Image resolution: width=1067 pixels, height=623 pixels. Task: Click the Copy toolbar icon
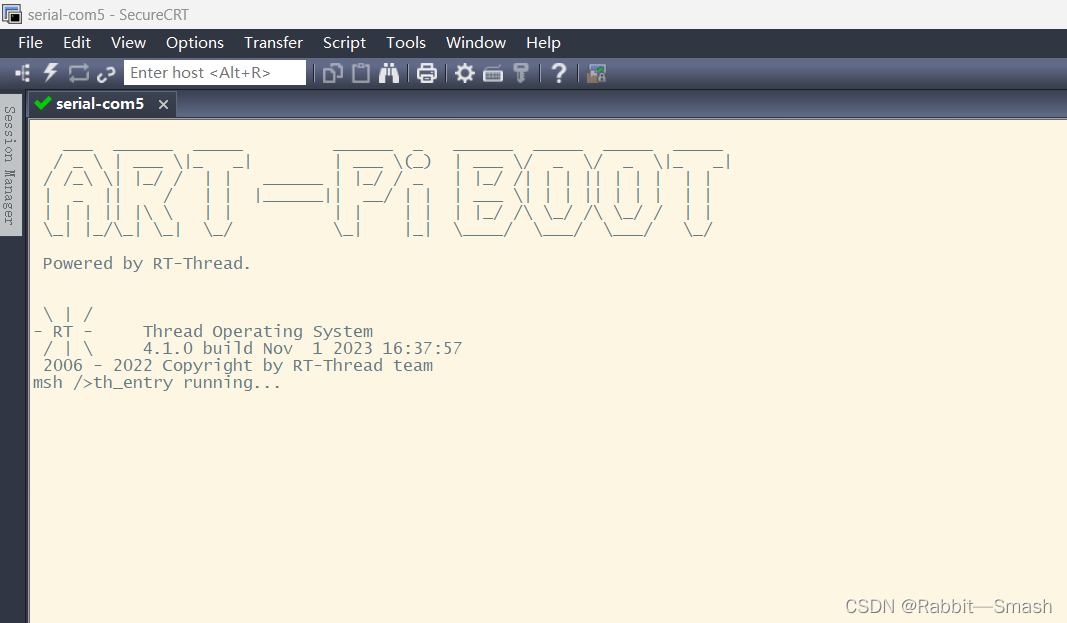pos(333,73)
